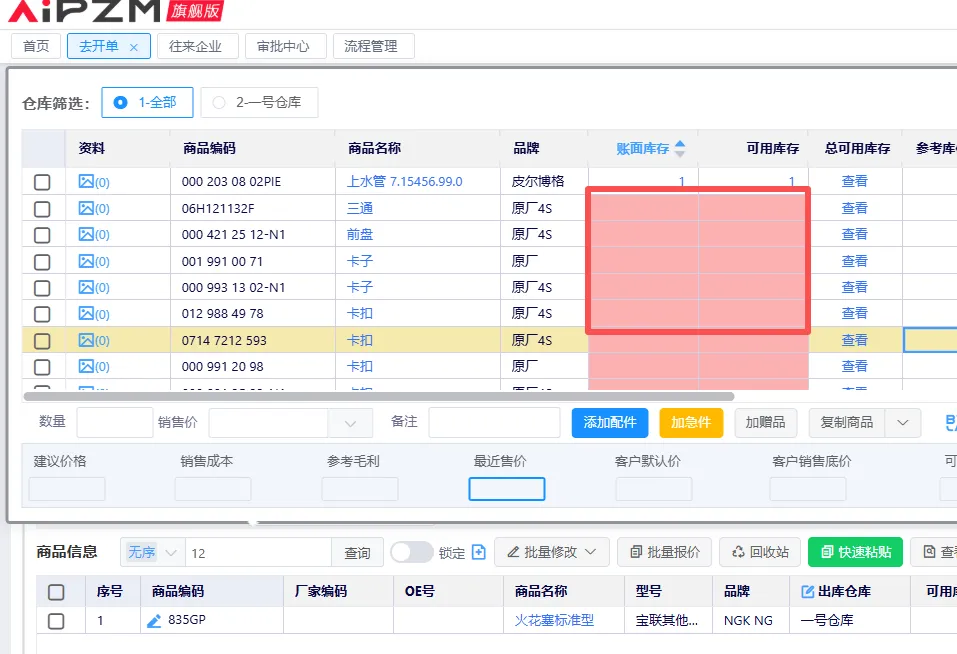The width and height of the screenshot is (957, 654).
Task: Open the 回收站 recycle bin
Action: tap(760, 552)
